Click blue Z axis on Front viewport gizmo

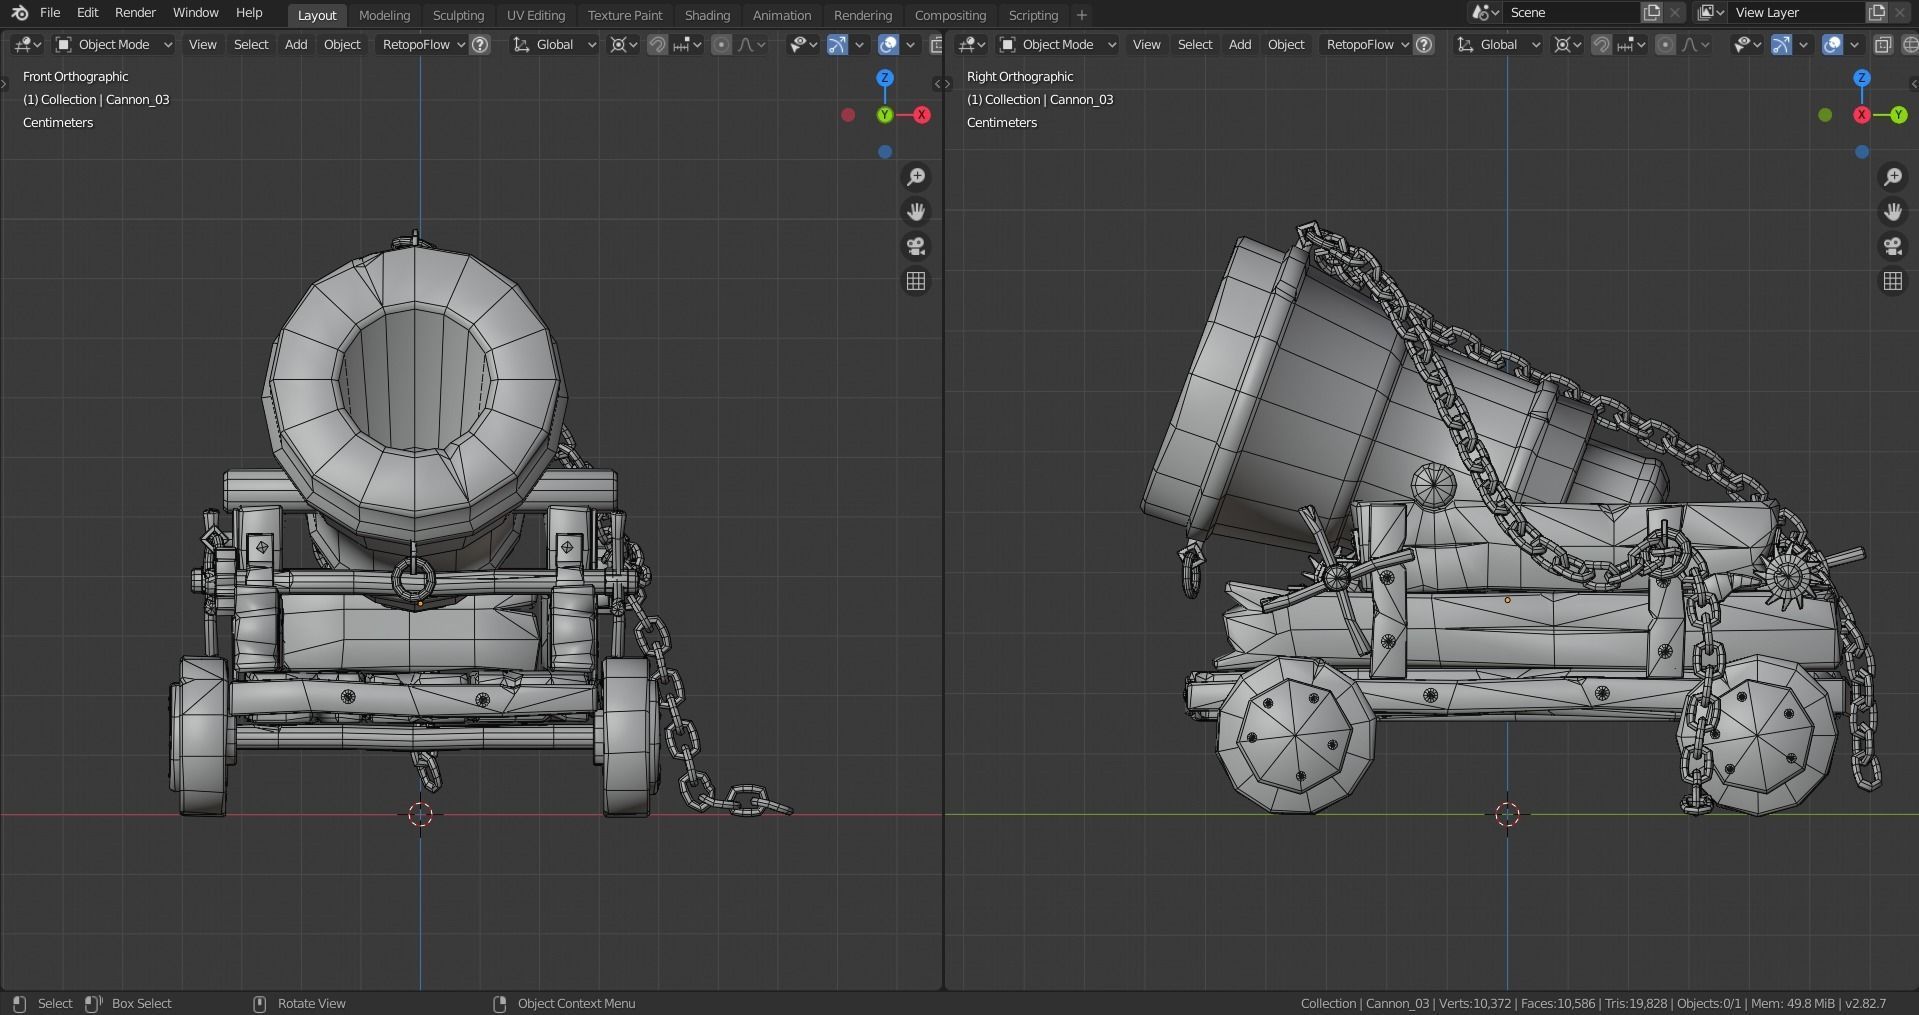pyautogui.click(x=884, y=78)
